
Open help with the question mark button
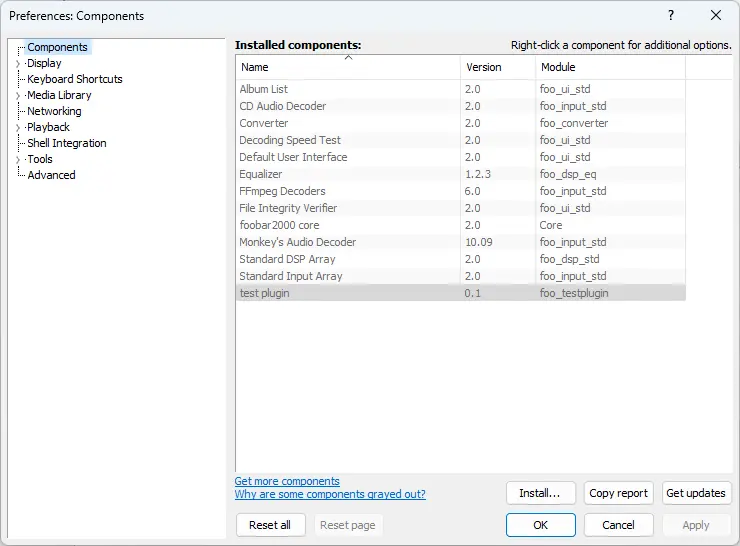tap(671, 16)
